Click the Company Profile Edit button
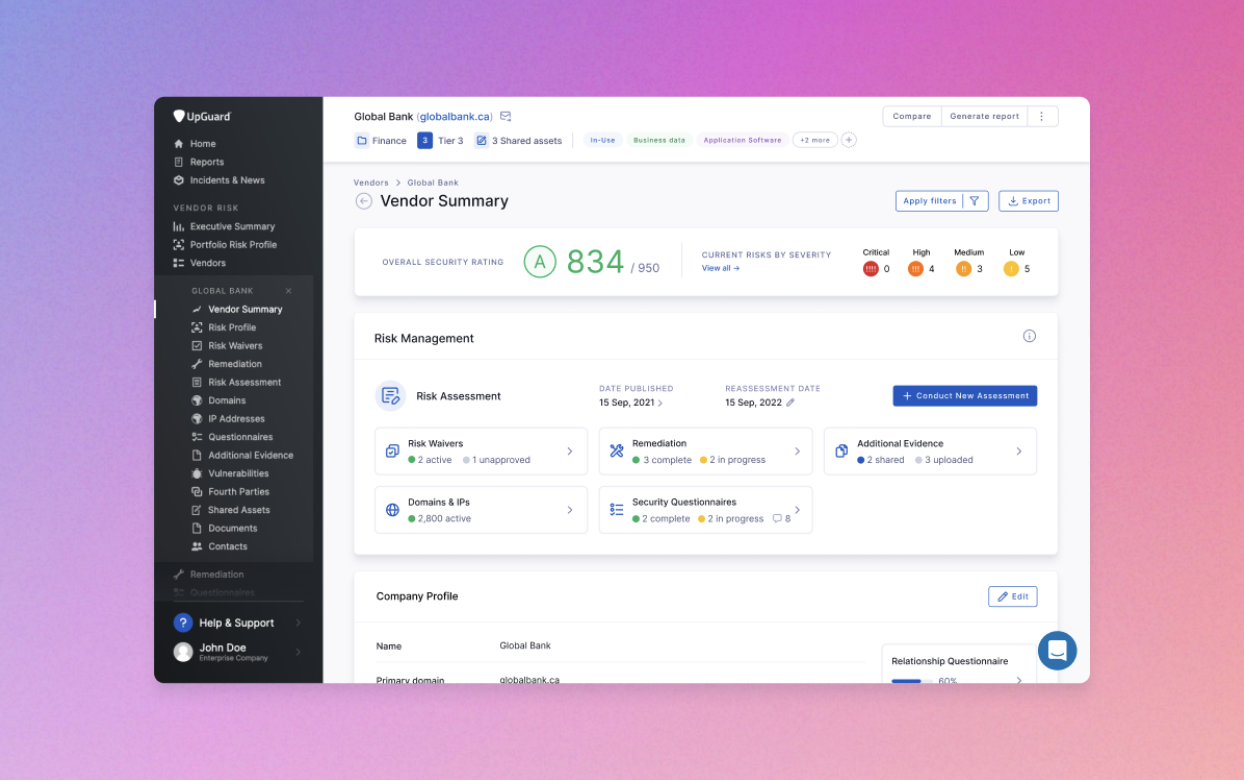The image size is (1244, 780). point(1012,596)
